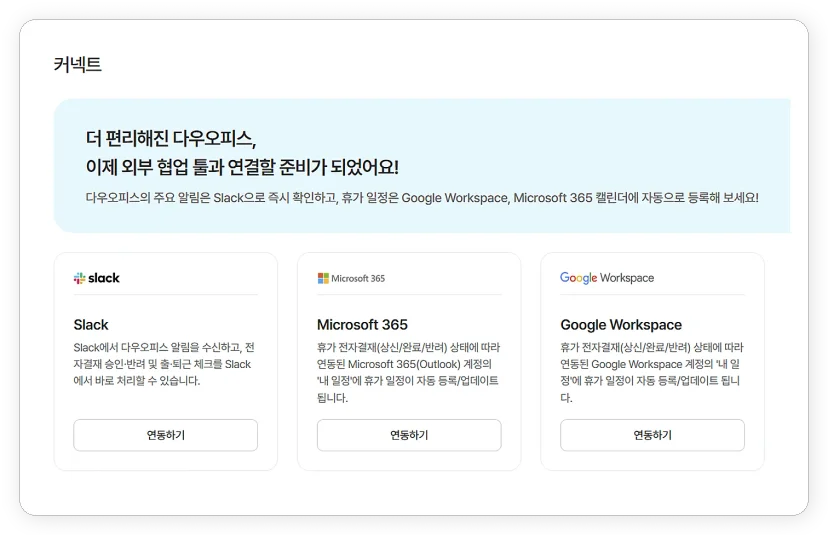Select the 커넥트 page title
The width and height of the screenshot is (828, 535).
coord(78,64)
